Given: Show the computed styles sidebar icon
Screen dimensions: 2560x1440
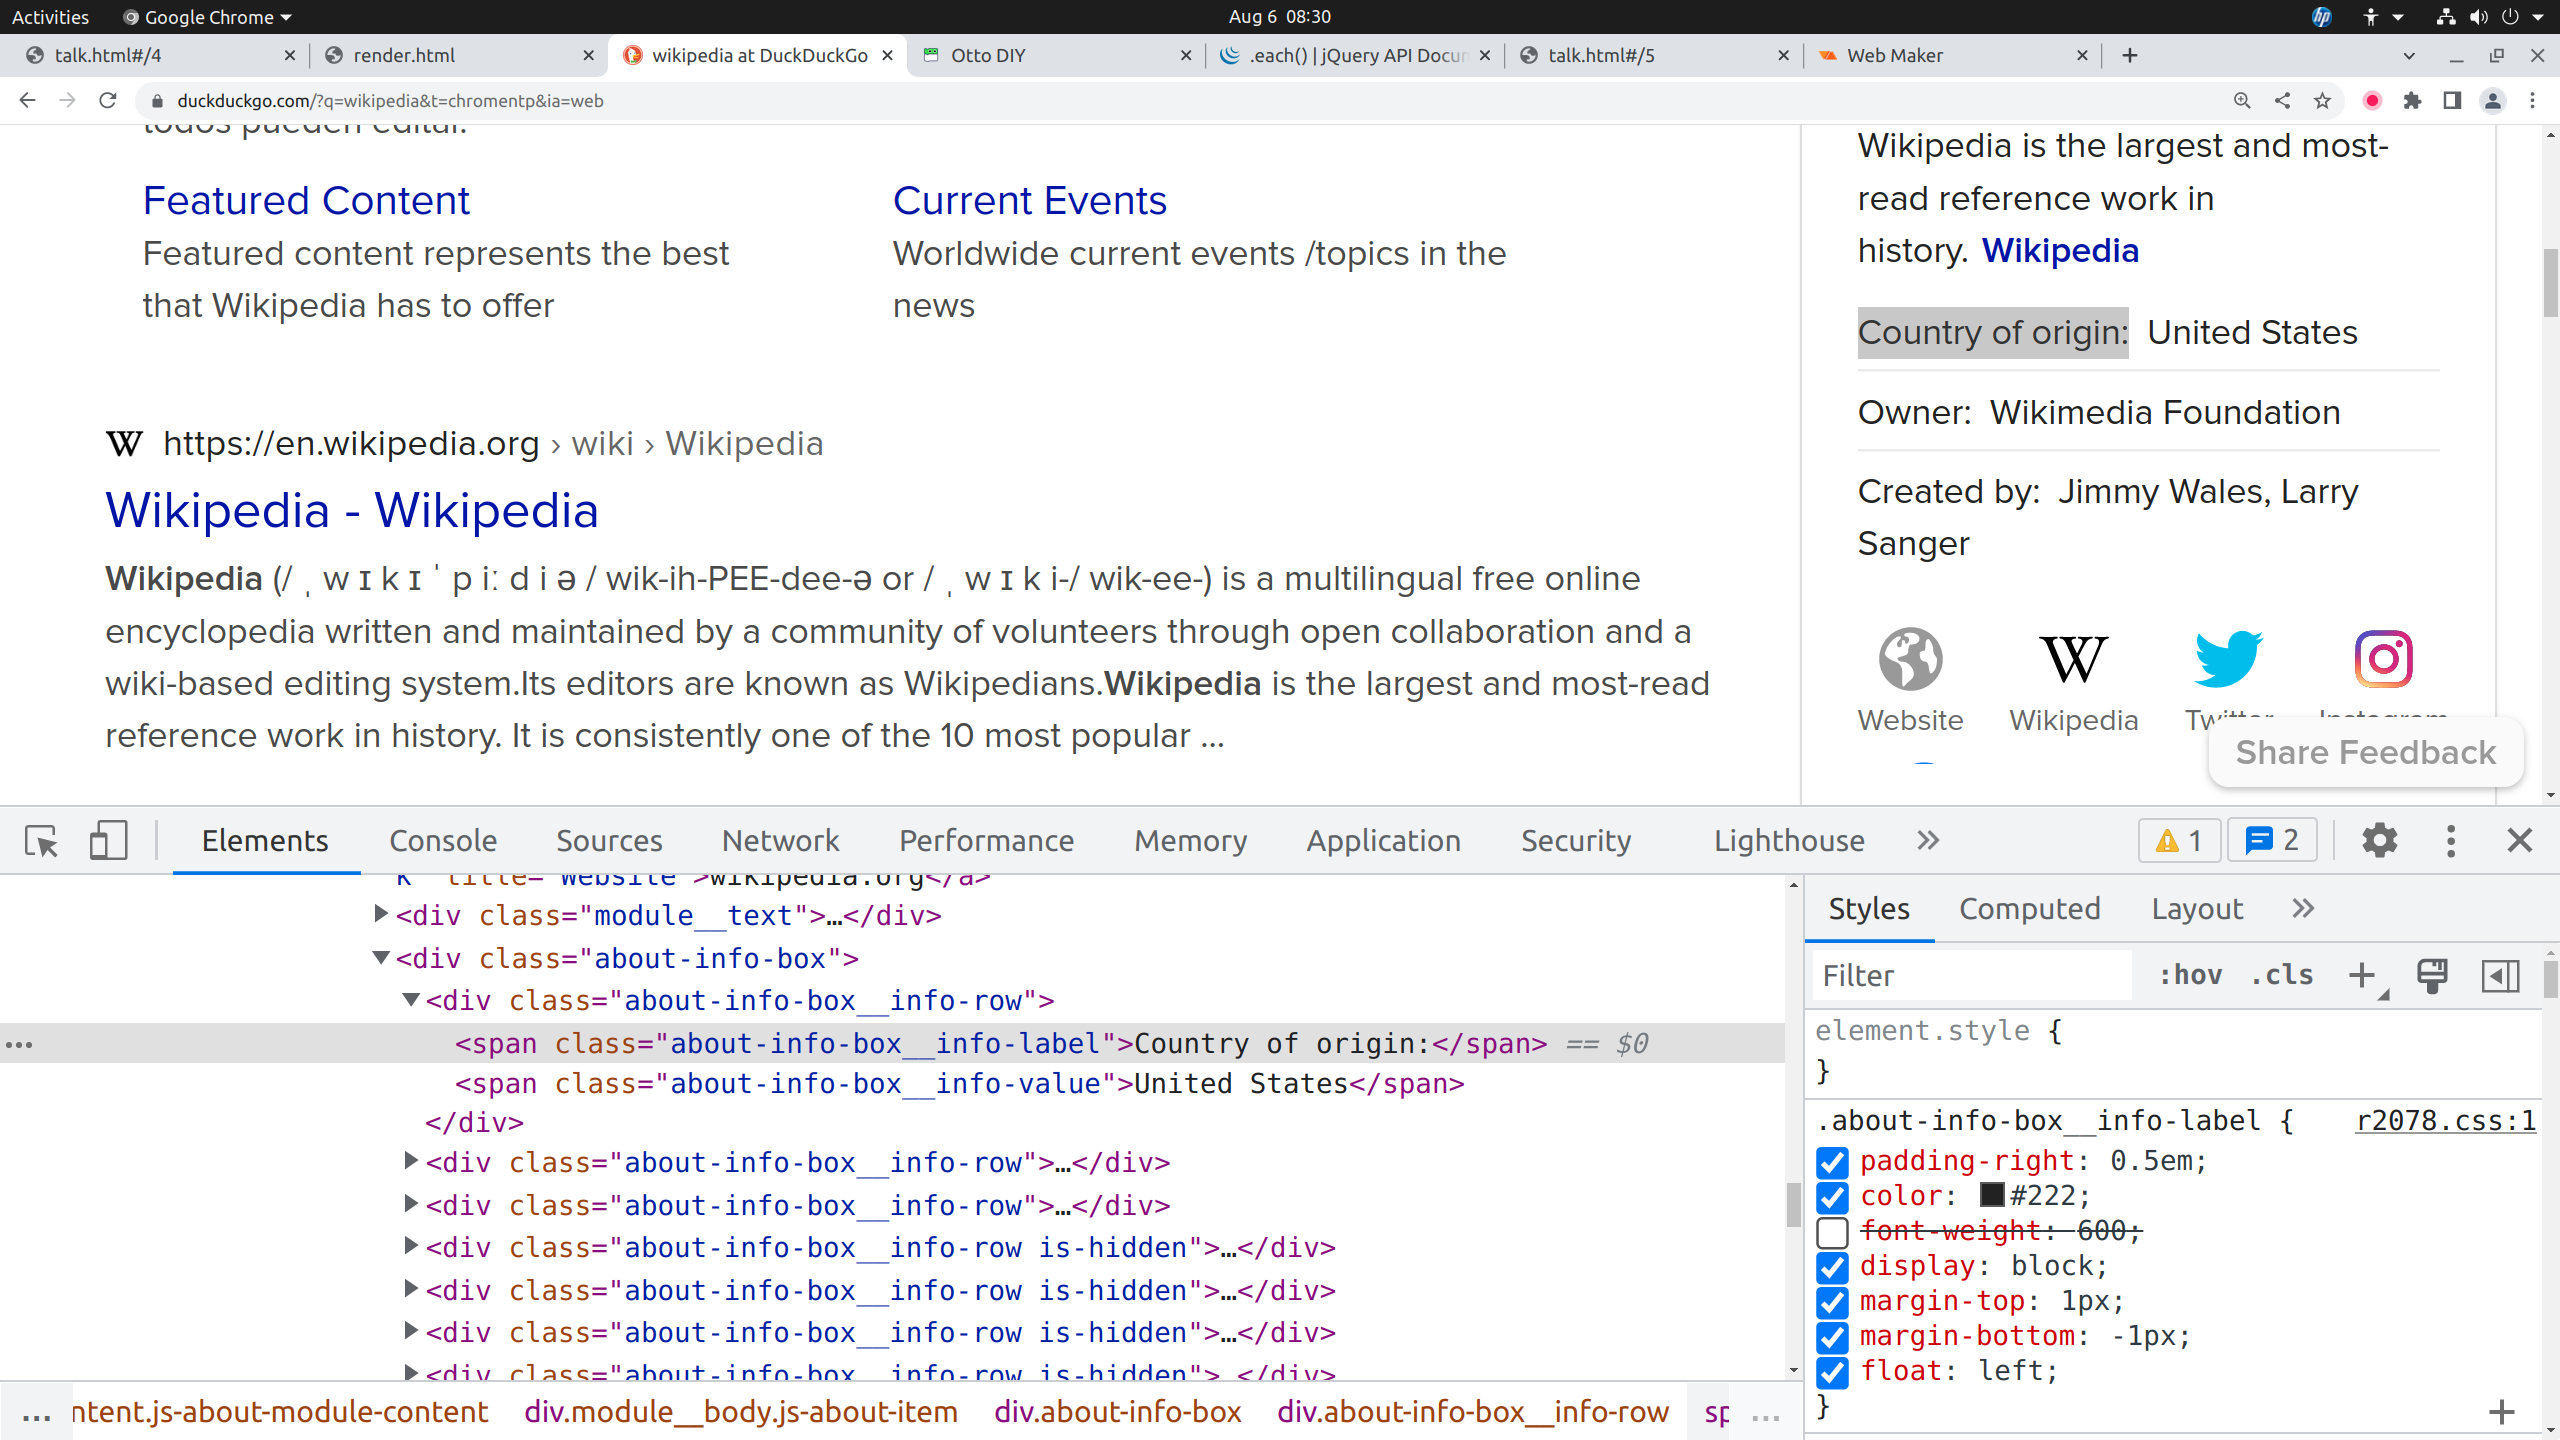Looking at the screenshot, I should 2500,976.
